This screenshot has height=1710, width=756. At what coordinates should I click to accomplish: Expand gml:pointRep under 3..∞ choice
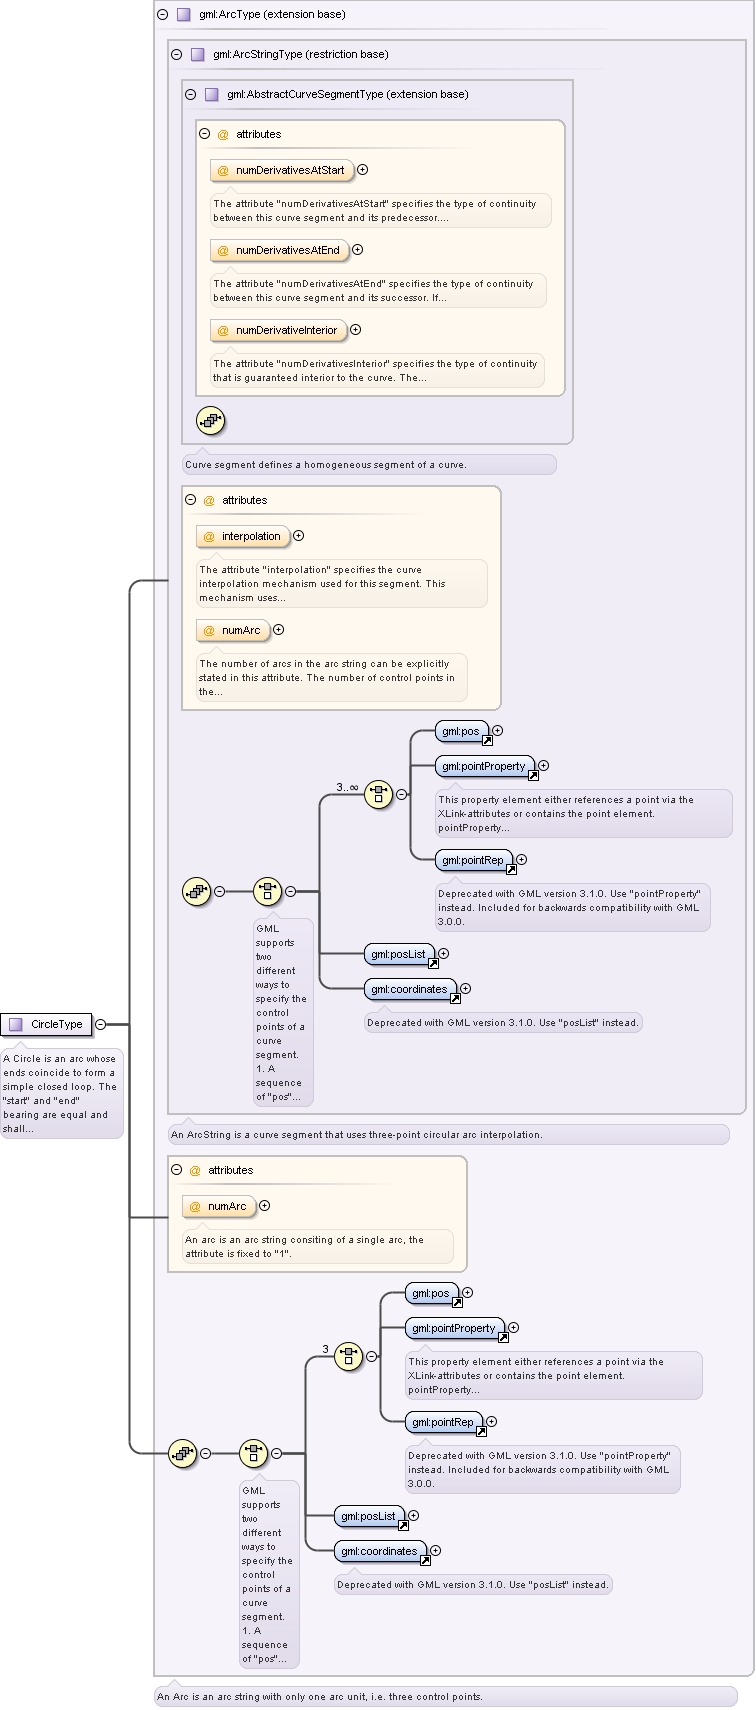point(521,860)
